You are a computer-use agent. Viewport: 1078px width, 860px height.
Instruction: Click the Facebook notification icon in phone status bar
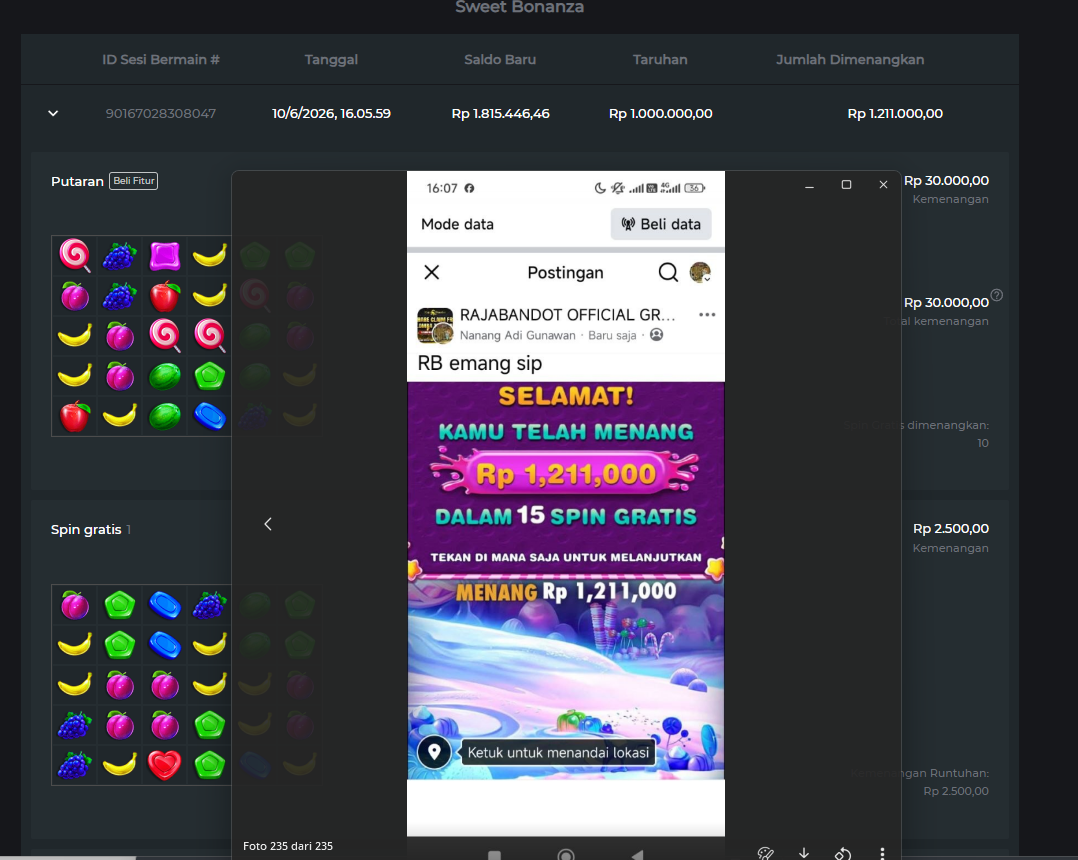[469, 188]
